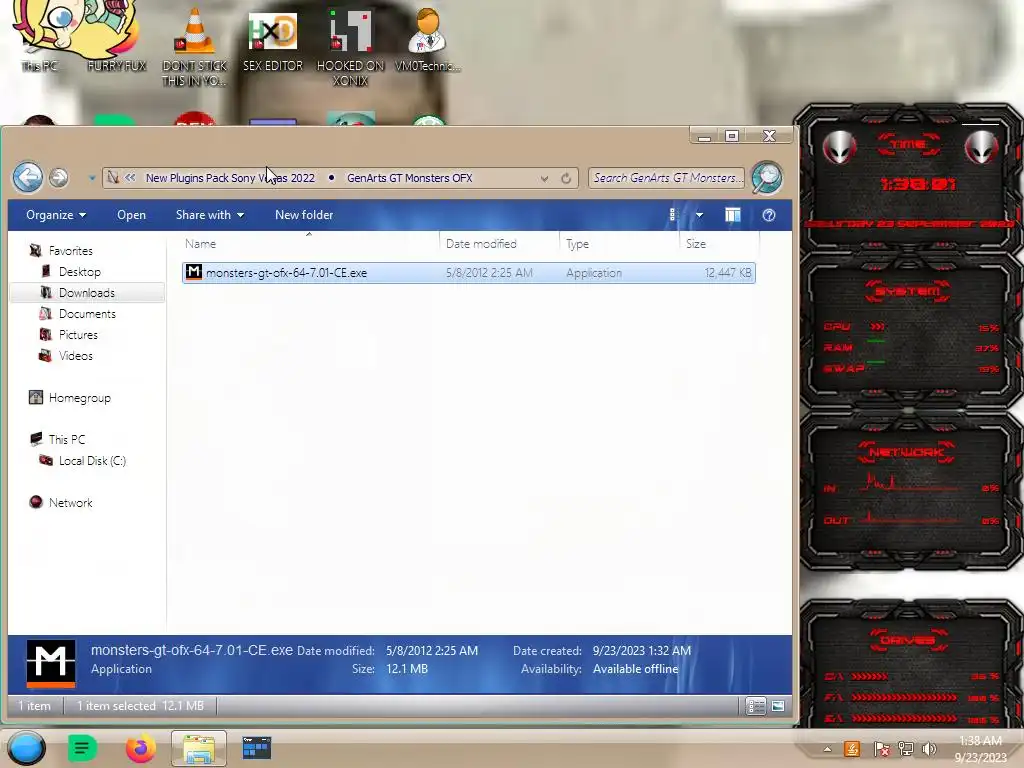Image resolution: width=1024 pixels, height=768 pixels.
Task: Click the orange tray icon
Action: (x=852, y=749)
